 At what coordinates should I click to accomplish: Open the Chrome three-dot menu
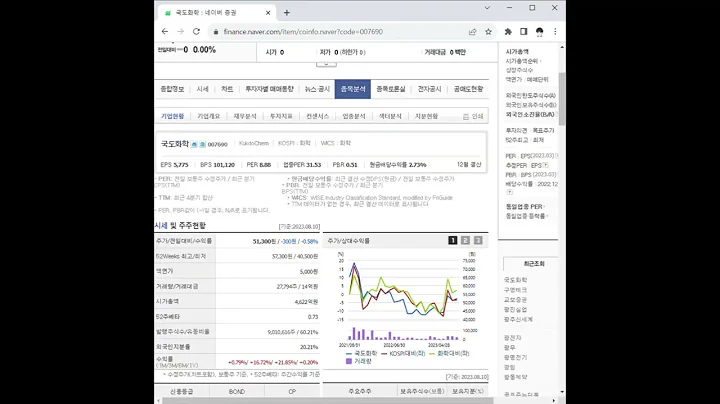point(555,32)
